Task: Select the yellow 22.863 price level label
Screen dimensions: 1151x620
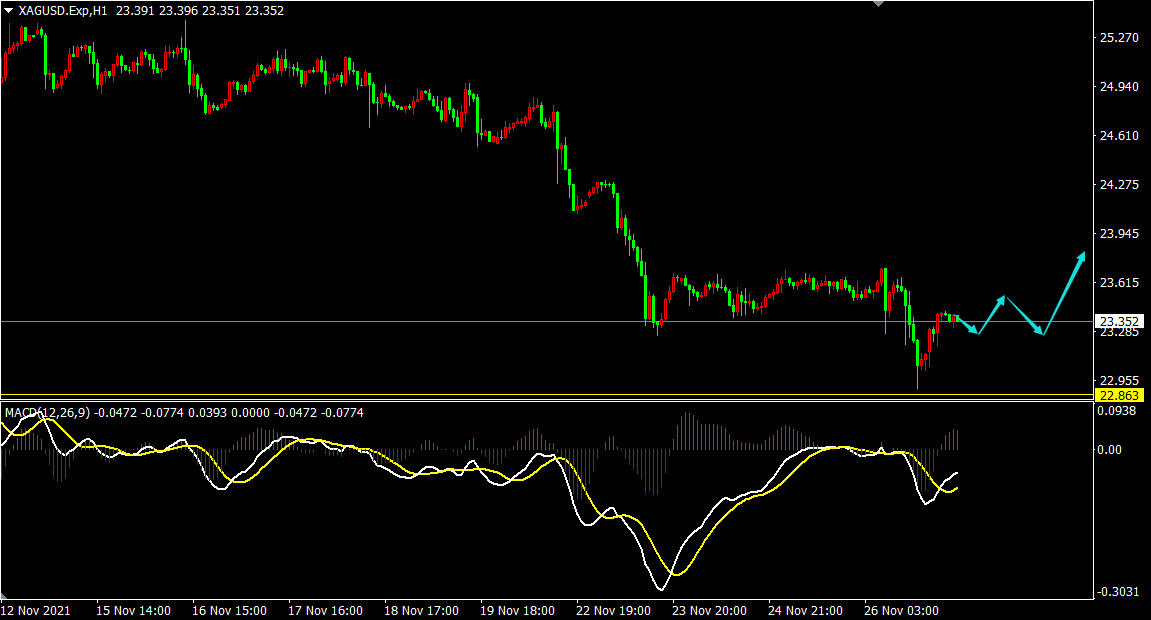Action: coord(1119,396)
